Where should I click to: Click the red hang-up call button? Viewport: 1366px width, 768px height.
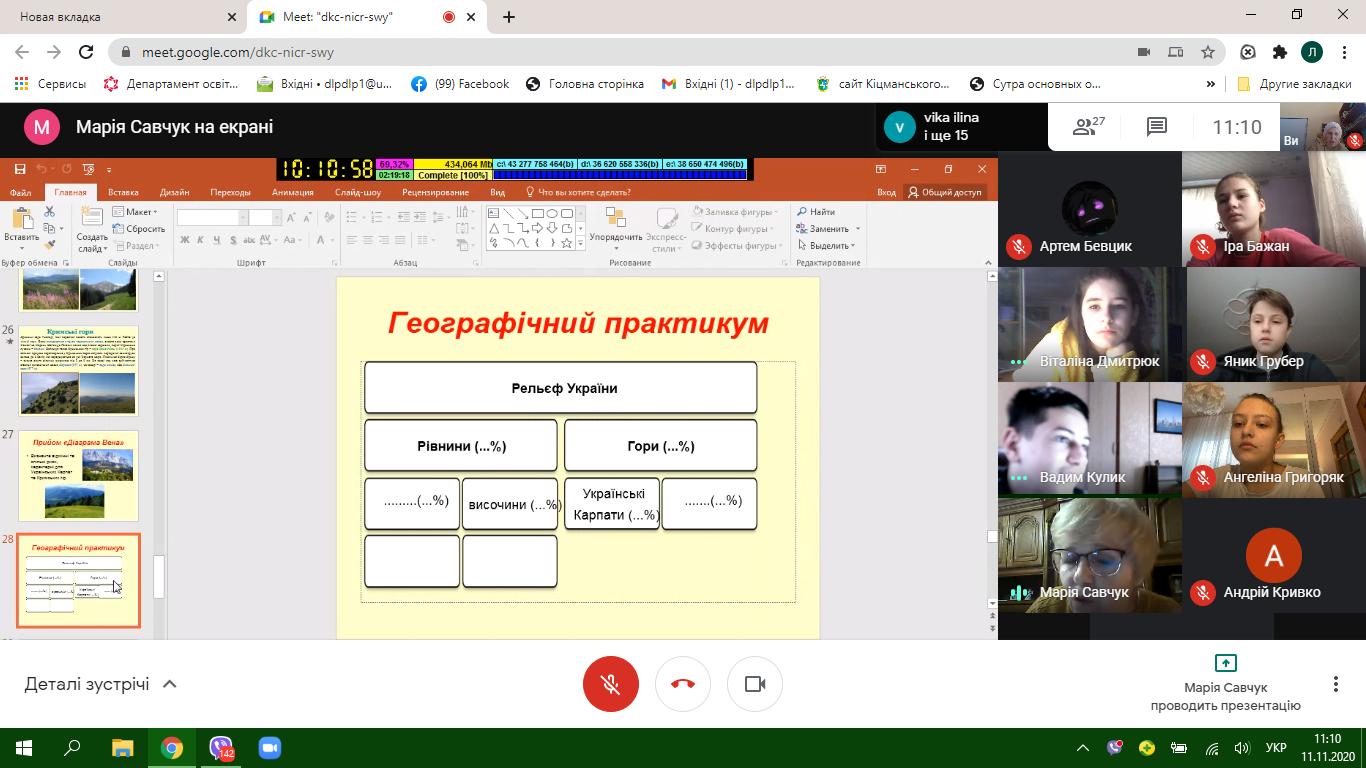(683, 684)
